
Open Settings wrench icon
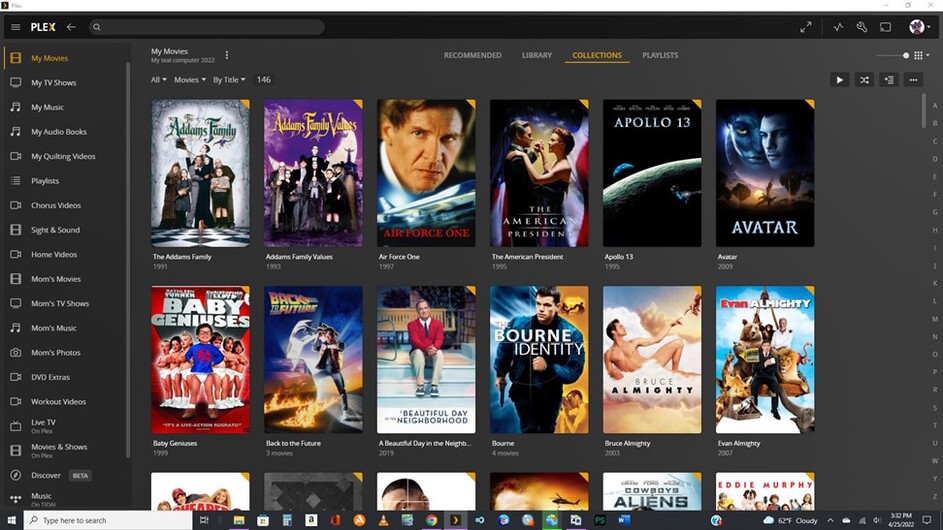click(862, 27)
